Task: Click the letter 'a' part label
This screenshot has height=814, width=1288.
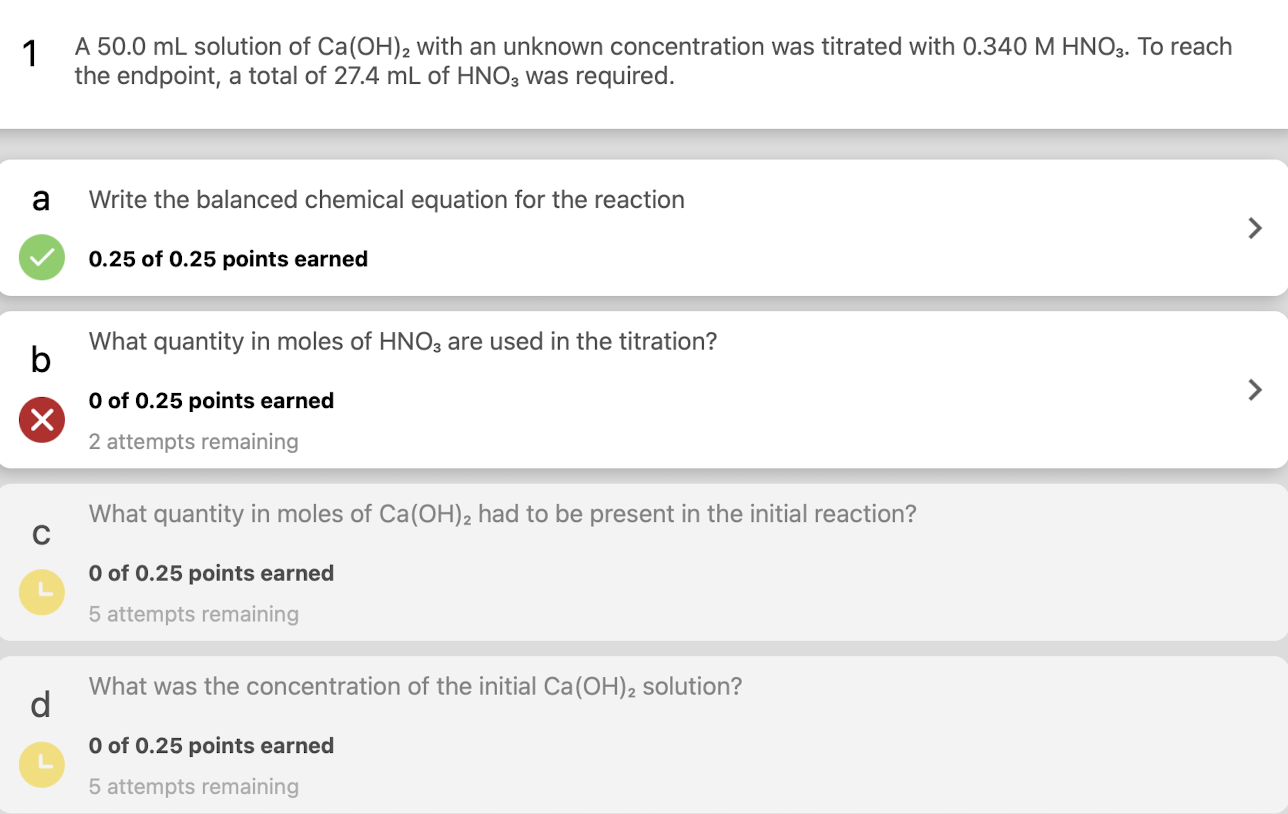Action: pyautogui.click(x=40, y=199)
